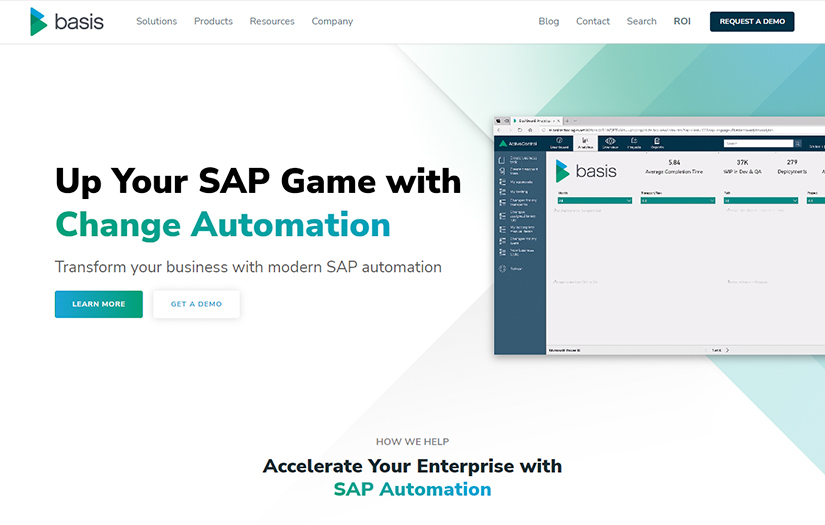
Task: Click the basis logo inside the dashboard
Action: (586, 171)
